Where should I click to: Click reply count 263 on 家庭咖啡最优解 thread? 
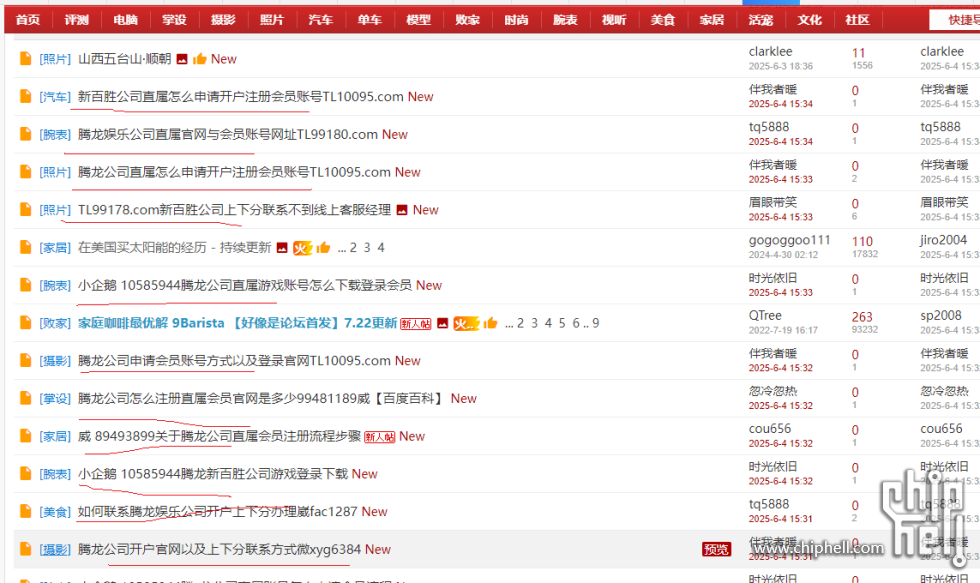click(862, 317)
